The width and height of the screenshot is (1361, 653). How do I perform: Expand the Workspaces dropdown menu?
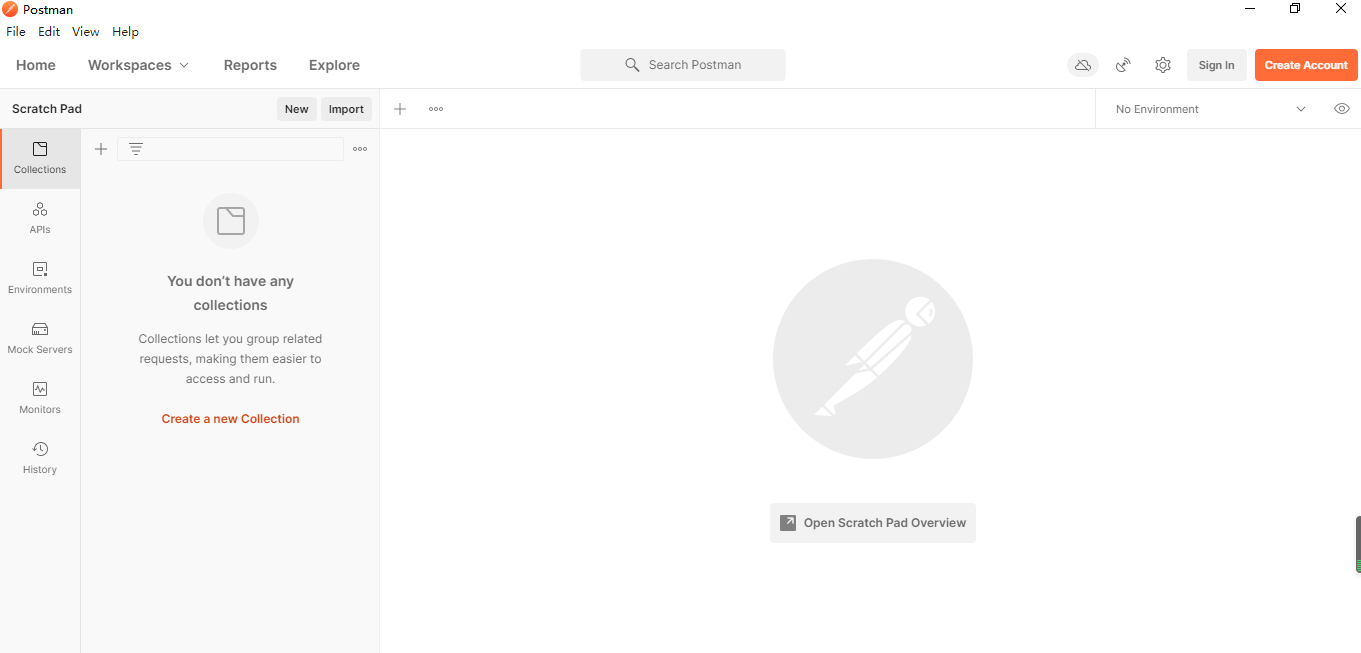(x=138, y=65)
